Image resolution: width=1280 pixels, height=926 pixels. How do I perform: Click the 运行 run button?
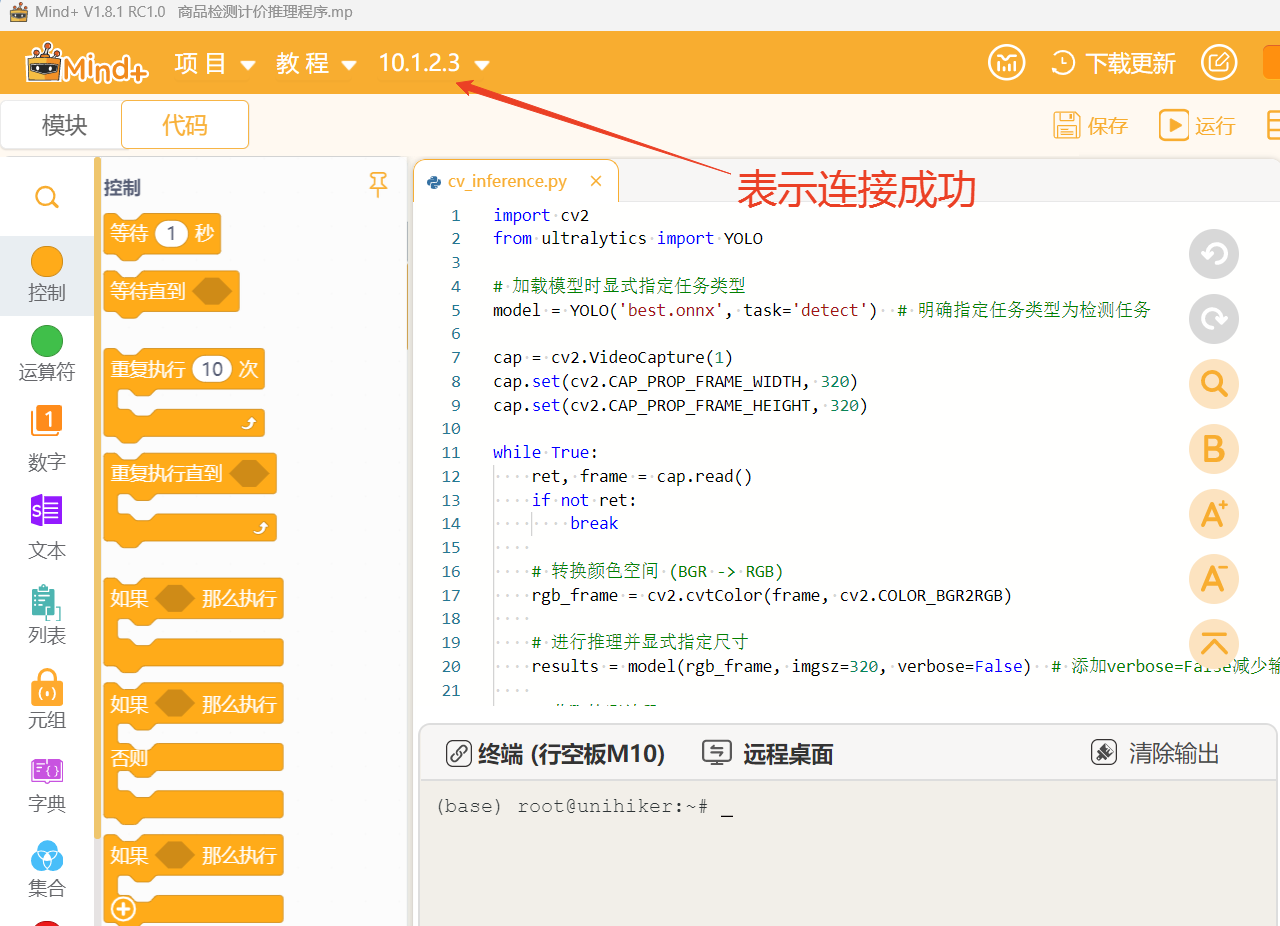pos(1197,125)
